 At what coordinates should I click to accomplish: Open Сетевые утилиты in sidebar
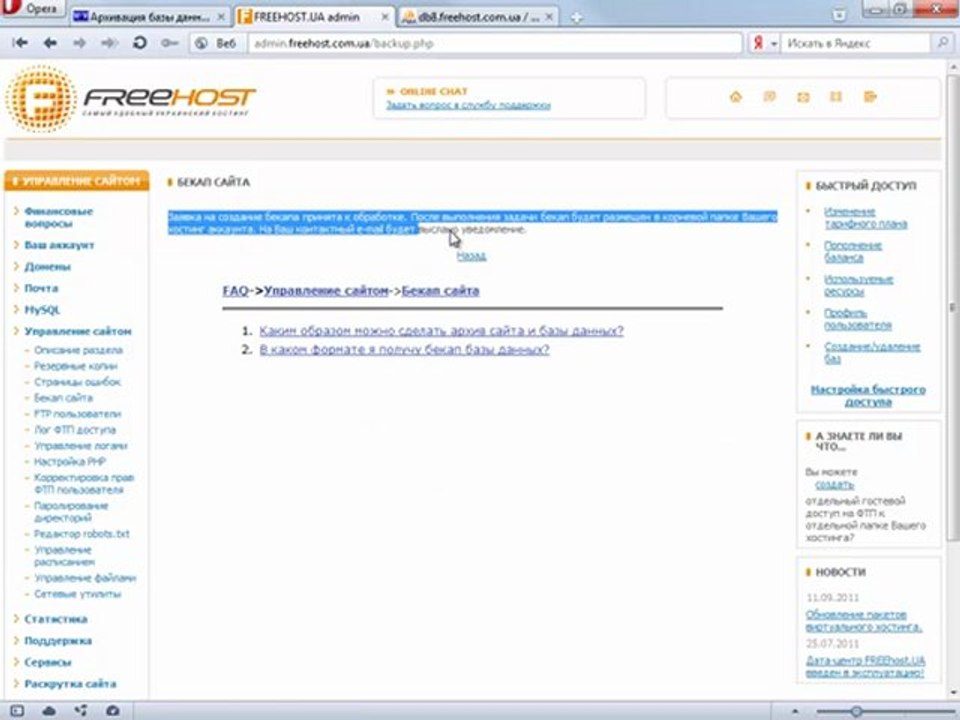(x=77, y=594)
